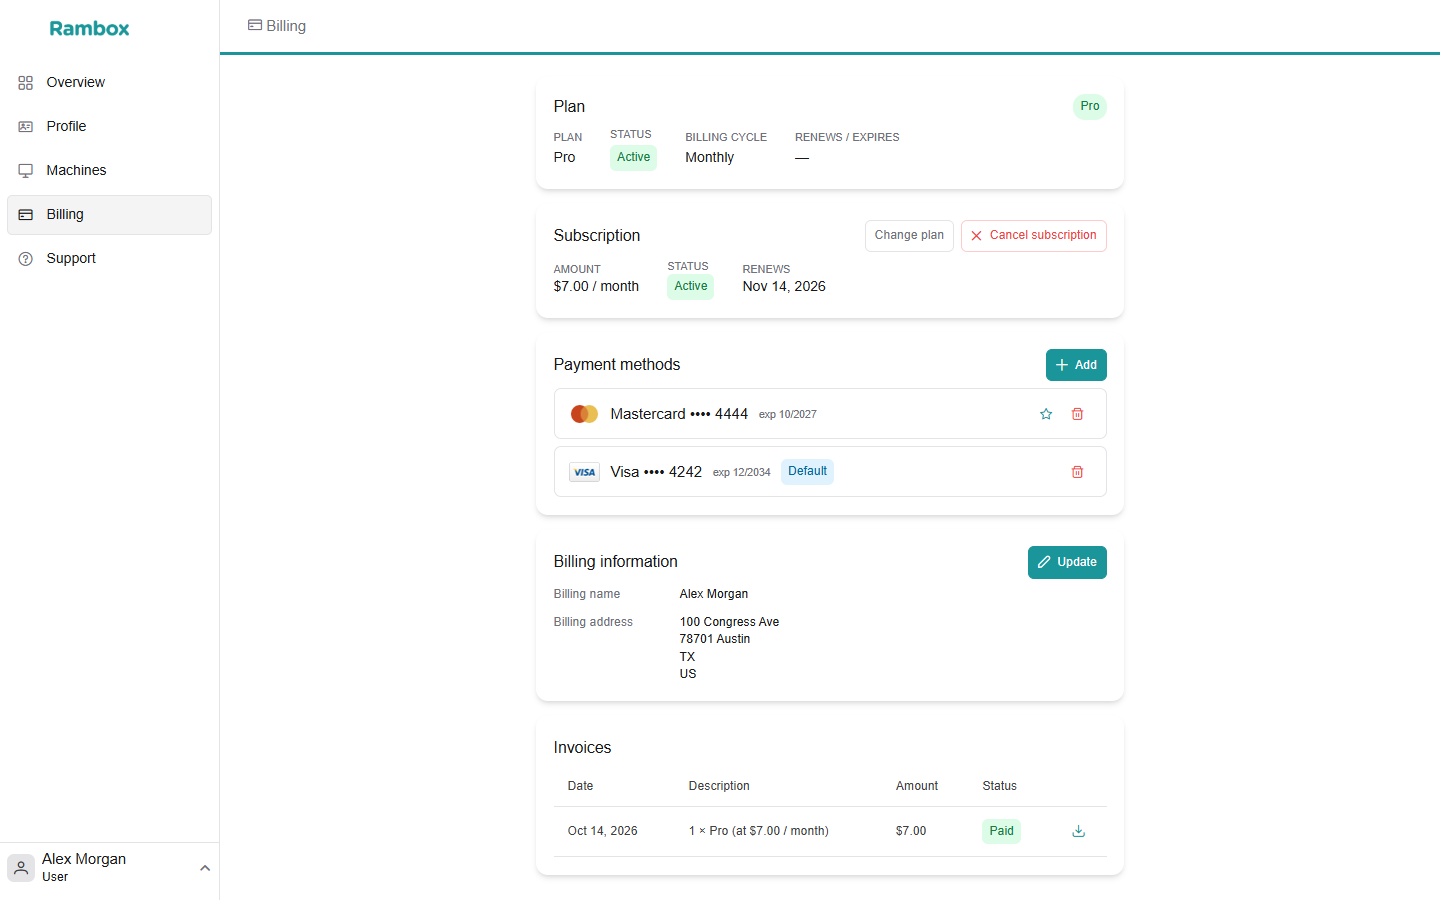The width and height of the screenshot is (1440, 900).
Task: Click the $7.00 / month amount
Action: tap(596, 286)
